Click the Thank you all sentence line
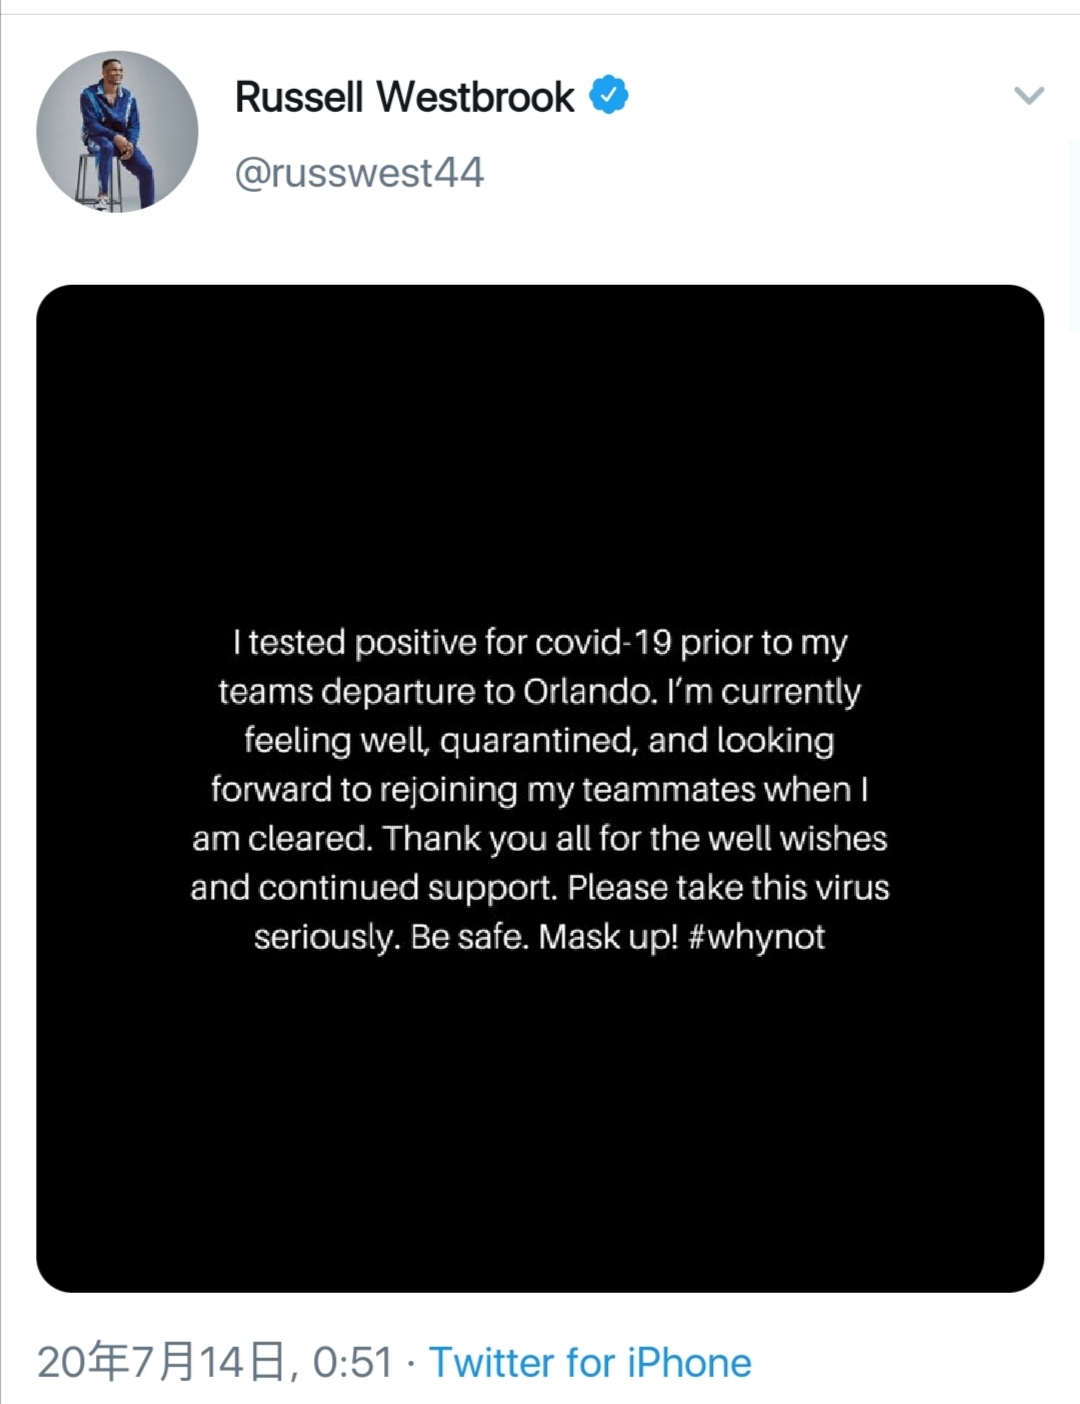This screenshot has width=1080, height=1404. [x=540, y=838]
